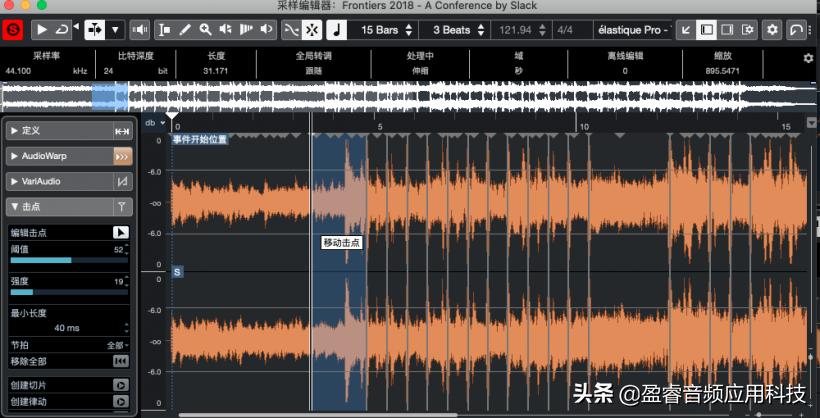Adjust the 阈值 value 52 stepper
Viewport: 820px width, 418px height.
126,250
